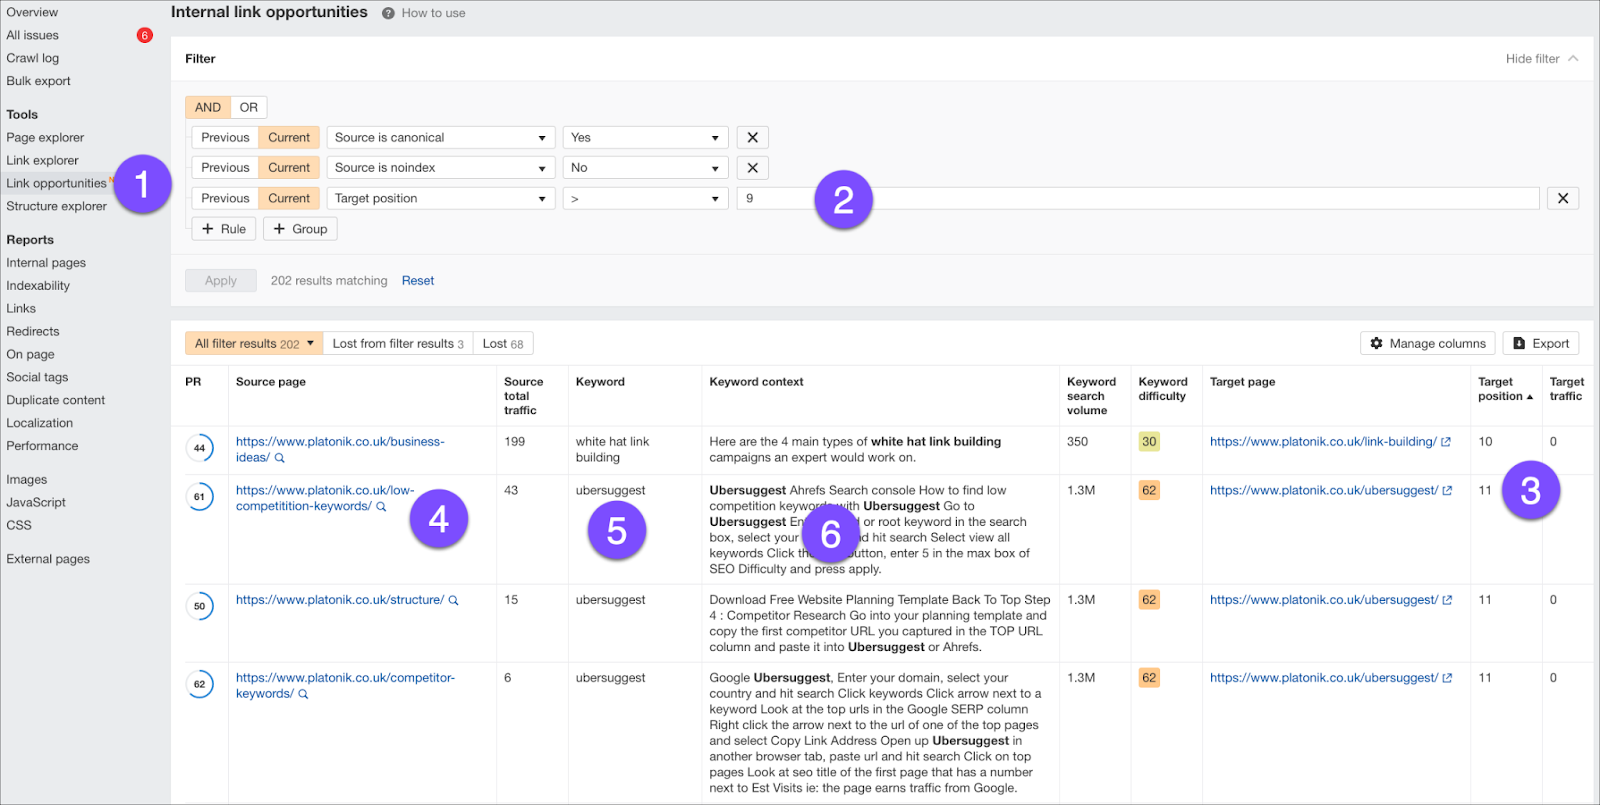
Task: Remove the Target position filter rule
Action: pyautogui.click(x=1562, y=198)
